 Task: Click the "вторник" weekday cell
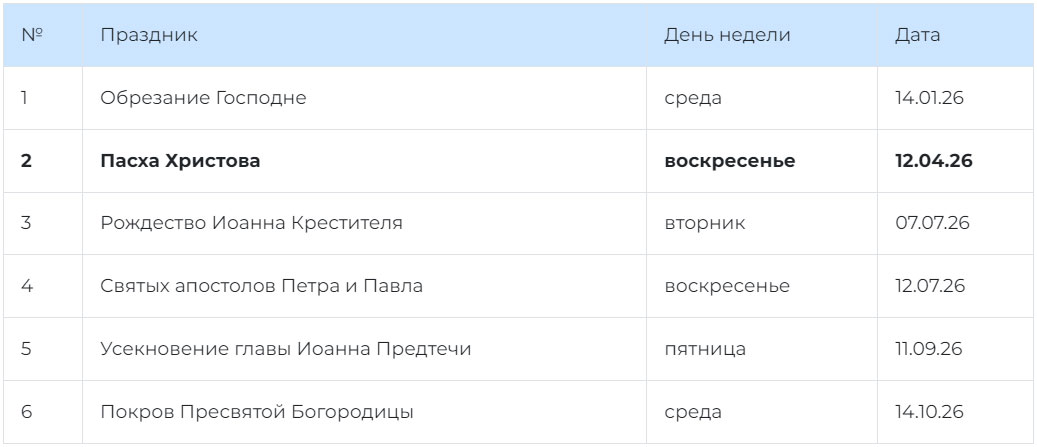pos(704,223)
